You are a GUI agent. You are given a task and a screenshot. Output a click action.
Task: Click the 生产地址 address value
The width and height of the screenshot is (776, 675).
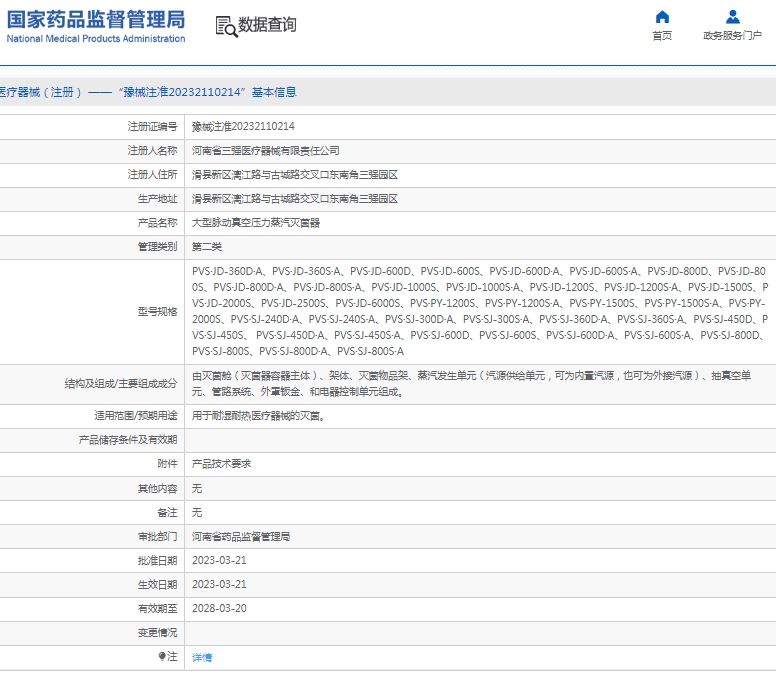pos(295,199)
